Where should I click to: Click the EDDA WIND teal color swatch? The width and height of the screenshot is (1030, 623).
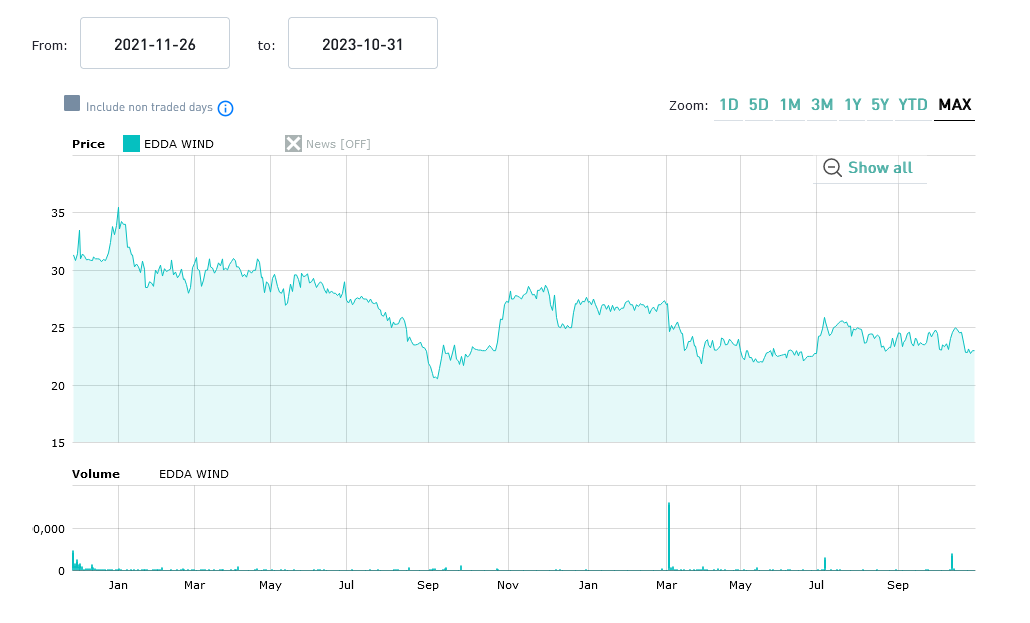click(131, 144)
